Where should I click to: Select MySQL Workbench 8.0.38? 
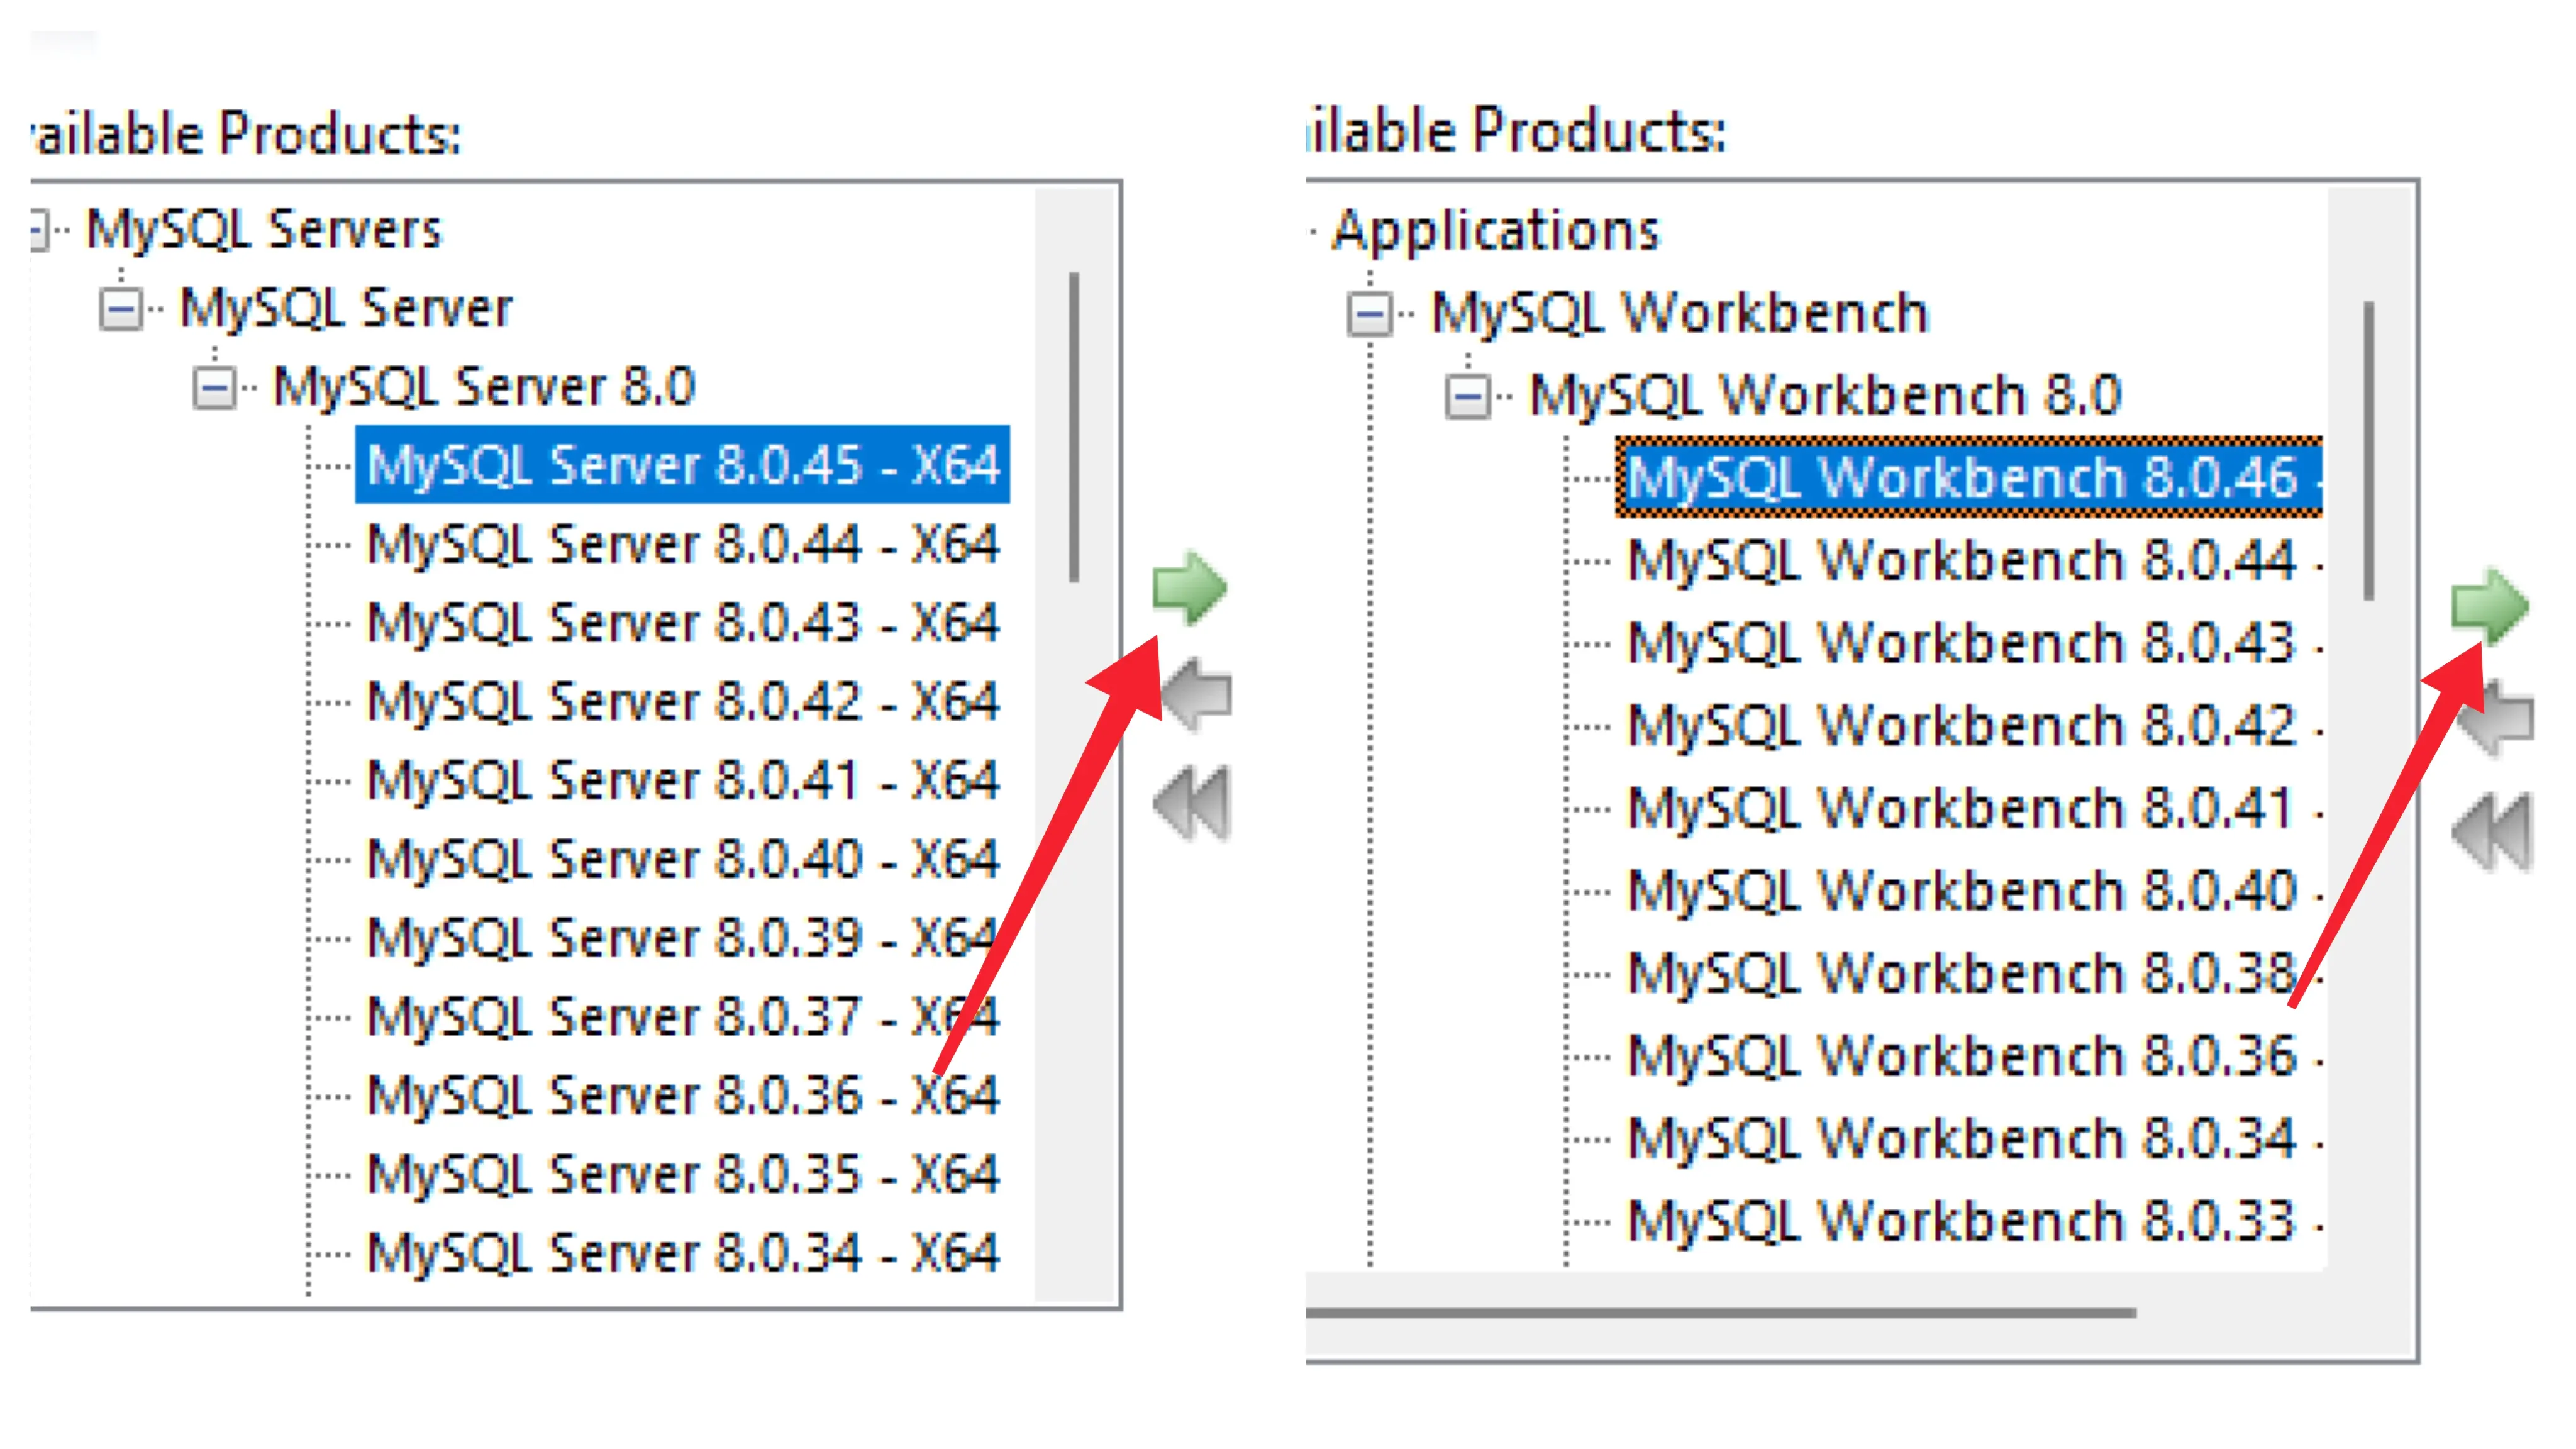coord(1974,974)
